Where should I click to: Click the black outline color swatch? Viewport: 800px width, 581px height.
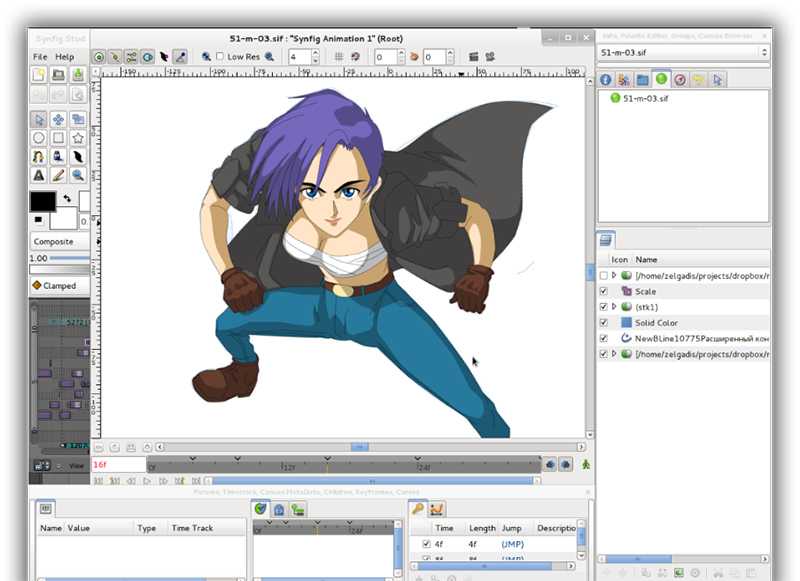coord(43,201)
